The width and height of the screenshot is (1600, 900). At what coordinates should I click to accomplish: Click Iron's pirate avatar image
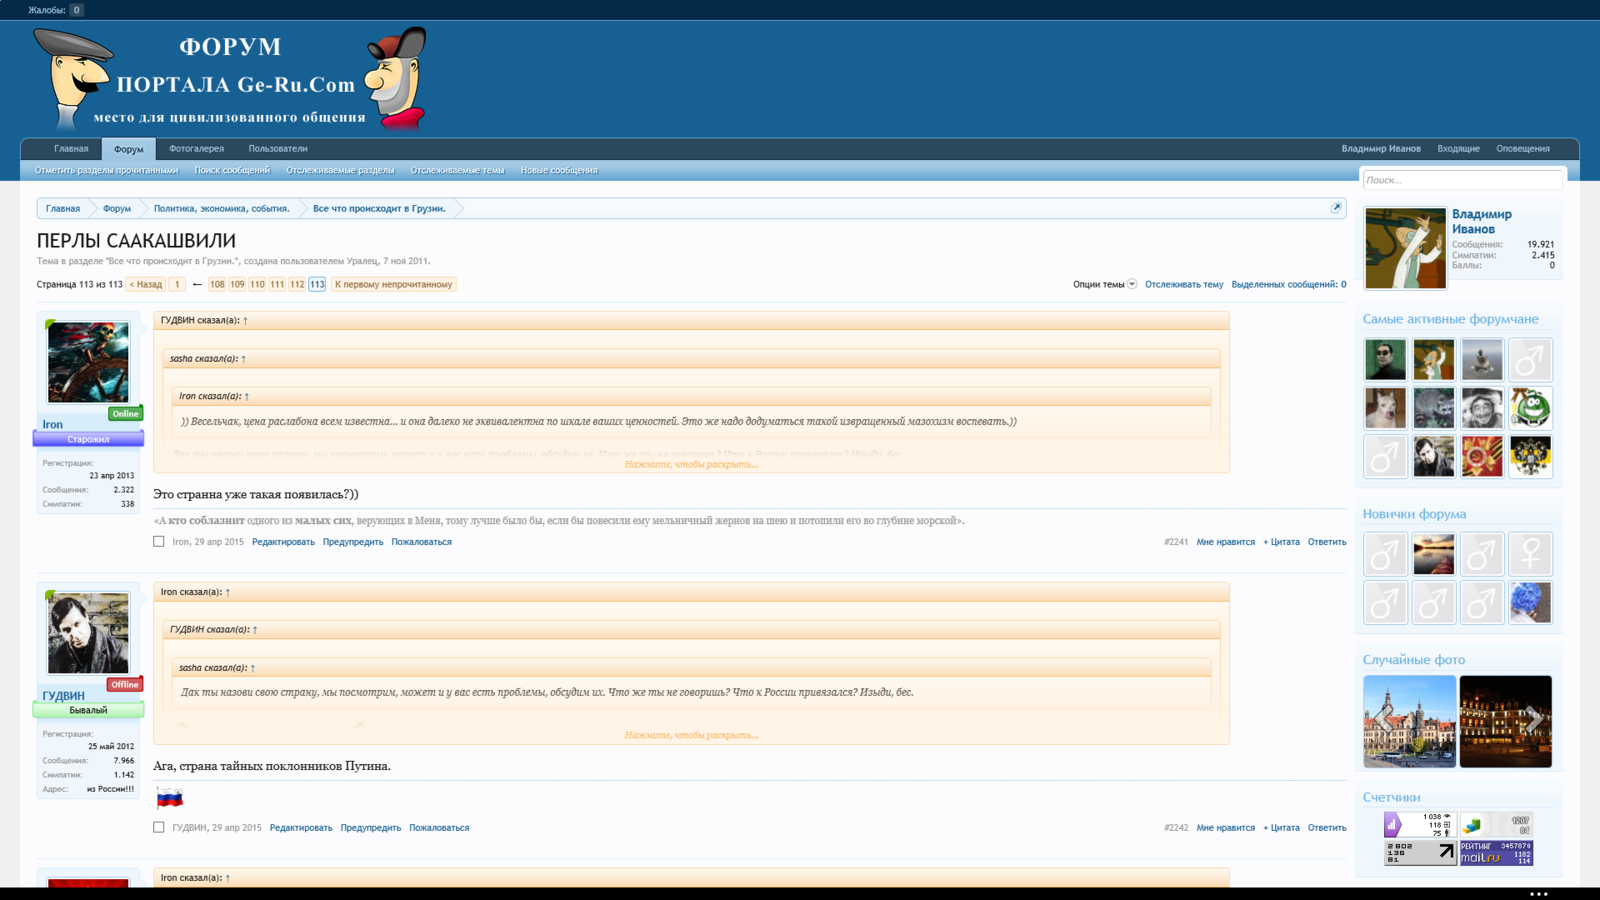[x=88, y=362]
